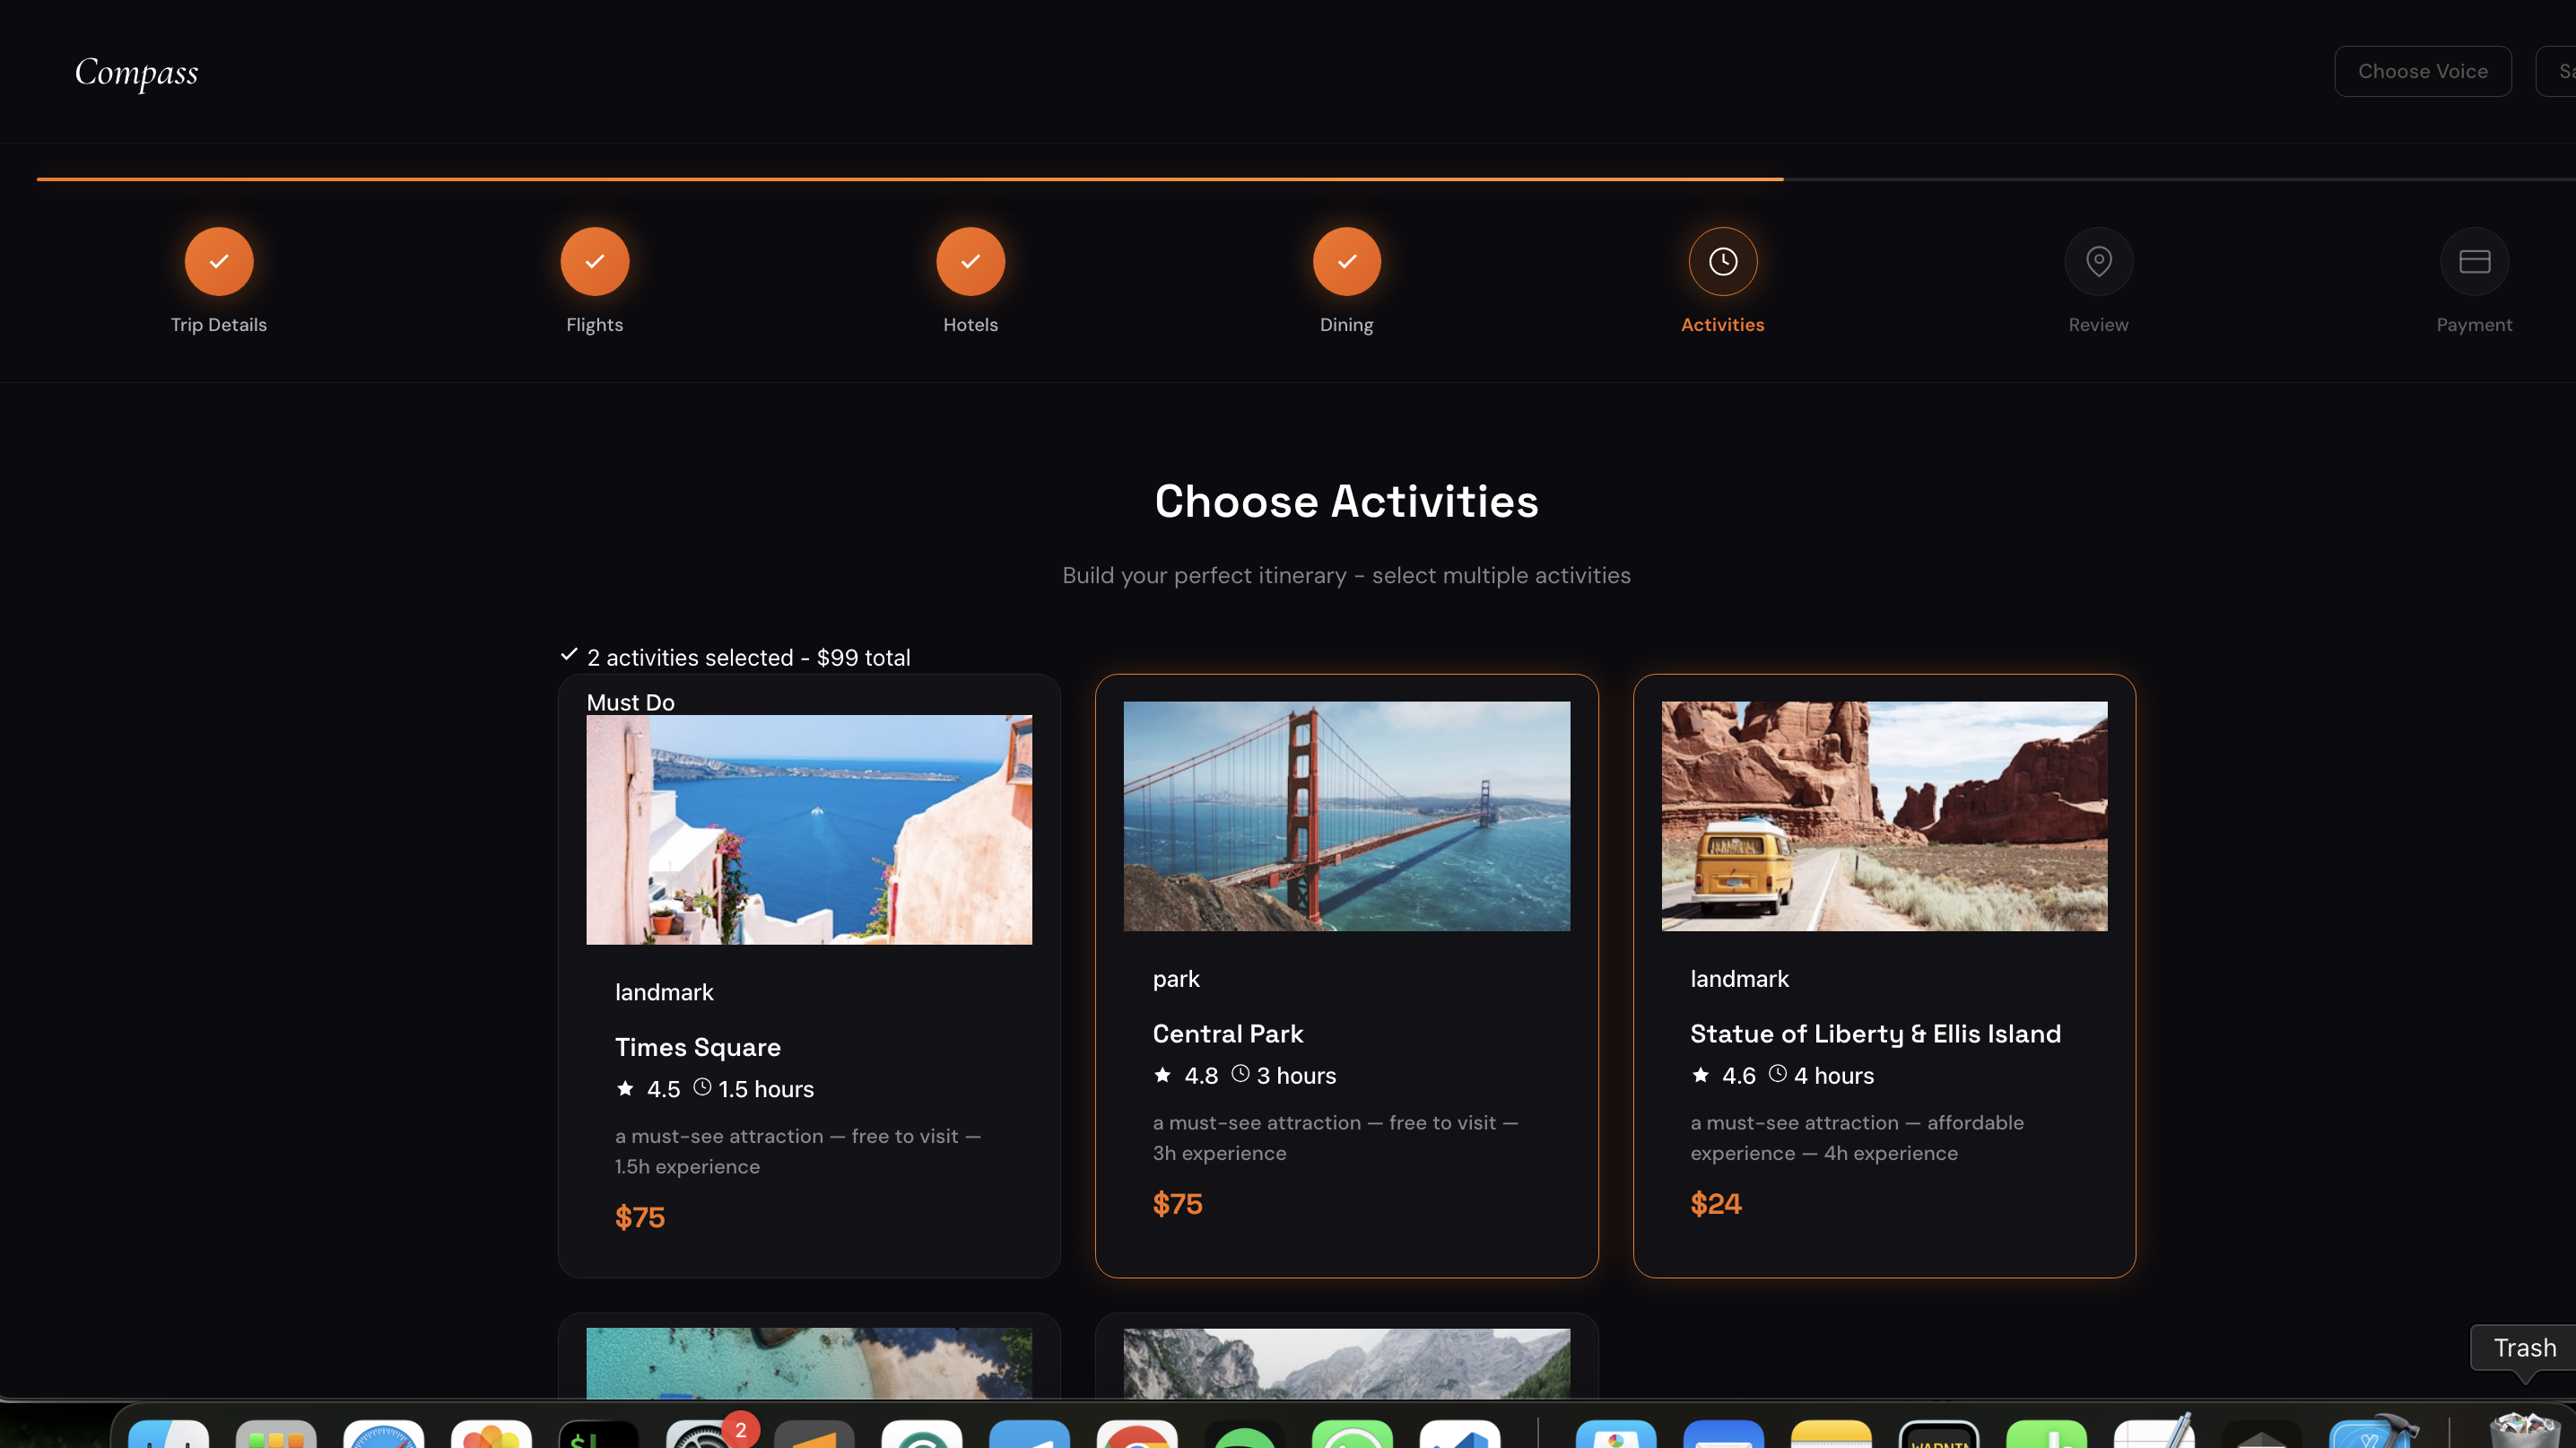Click the Review step label

2098,325
